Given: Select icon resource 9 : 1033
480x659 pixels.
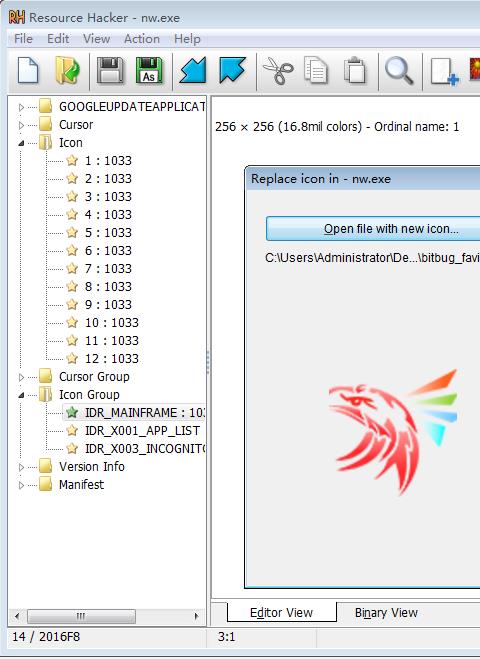Looking at the screenshot, I should click(108, 305).
